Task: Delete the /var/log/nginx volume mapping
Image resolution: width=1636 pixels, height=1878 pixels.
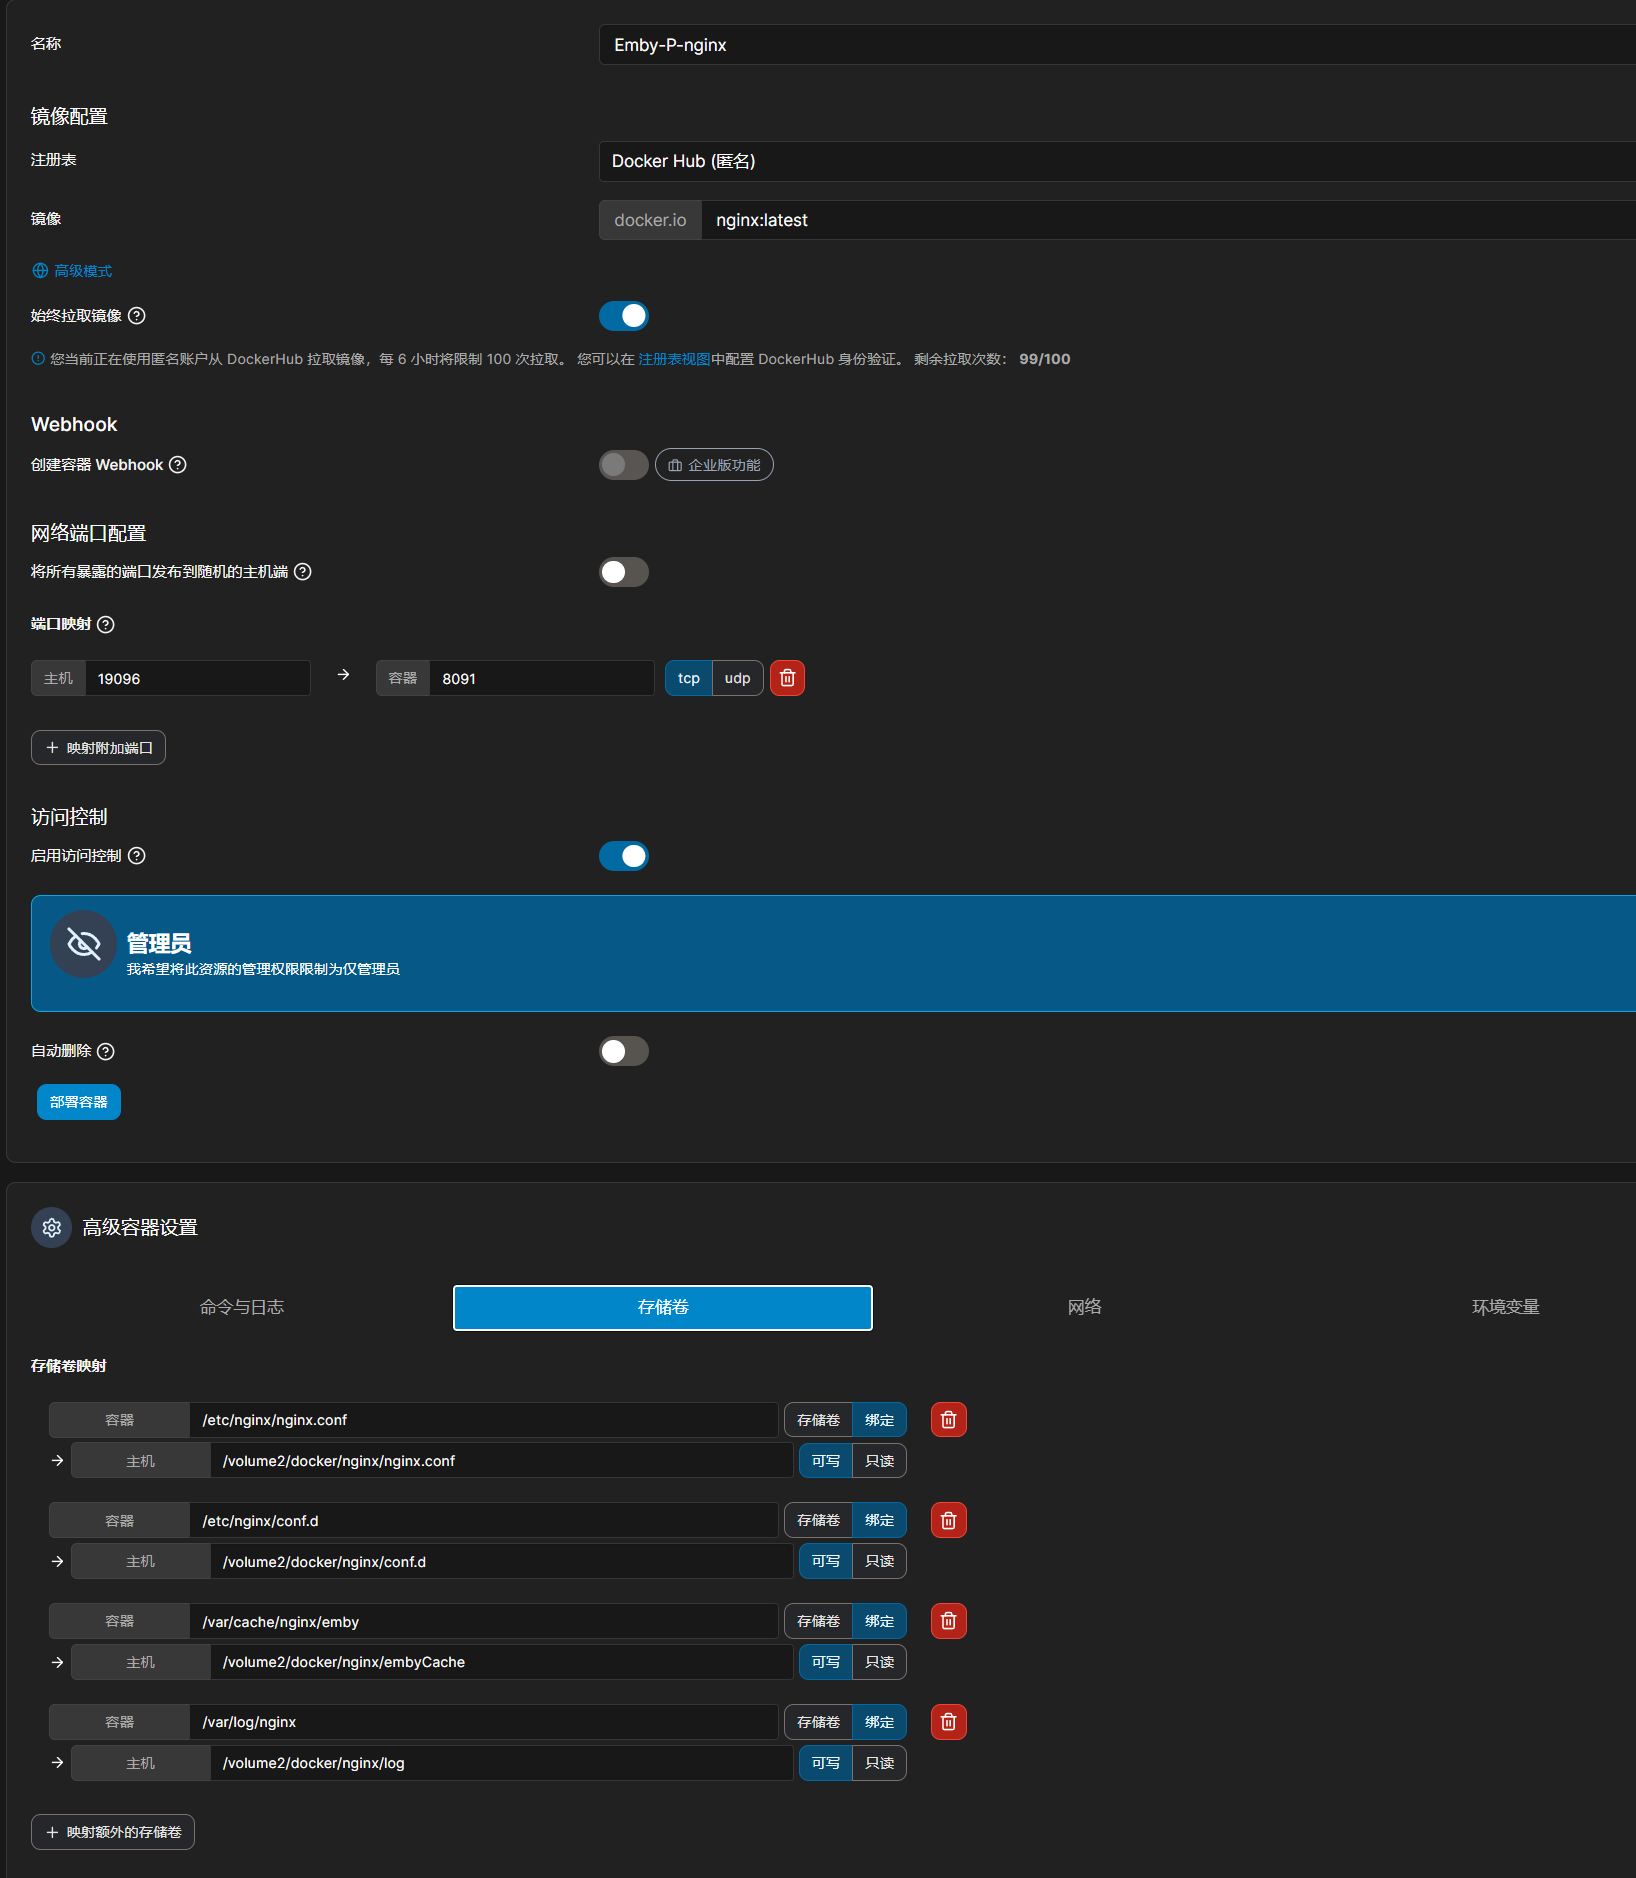Action: [949, 1722]
